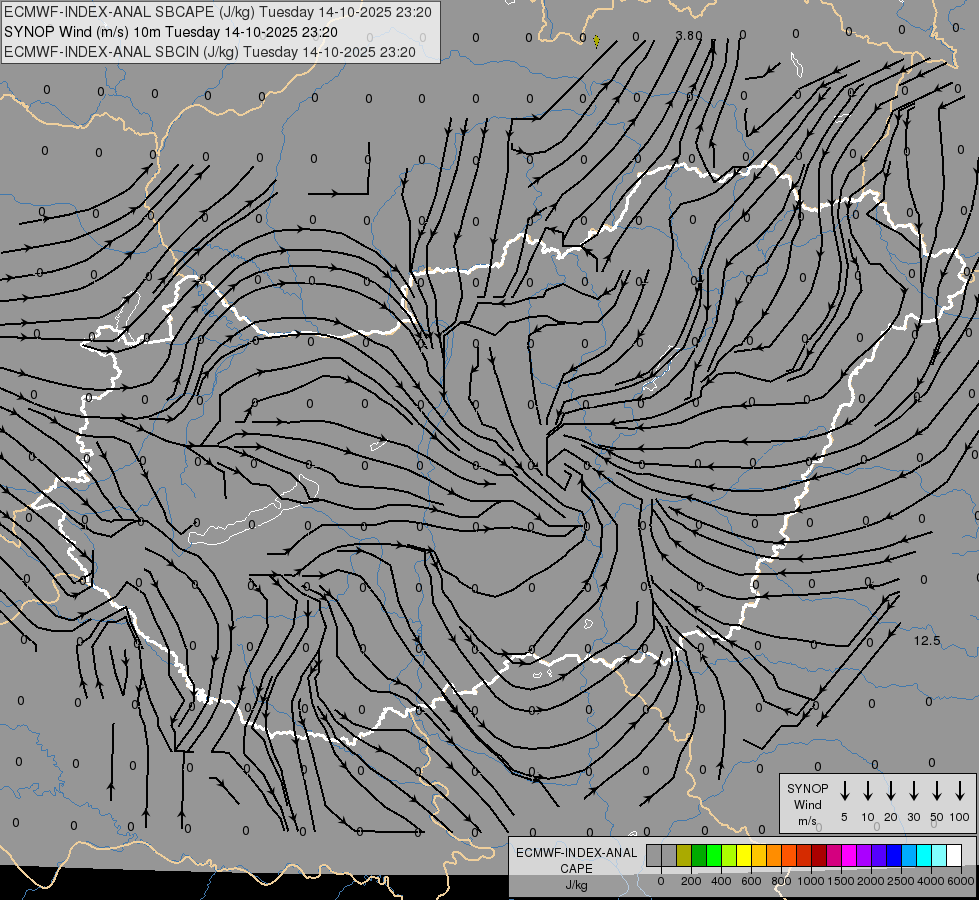Pick the pinkish-magenta swatch left of the 1500 tick
This screenshot has height=900, width=979.
click(834, 855)
